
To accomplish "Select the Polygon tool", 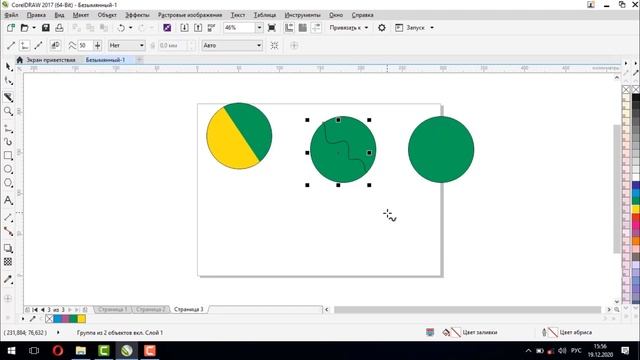I will (8, 183).
